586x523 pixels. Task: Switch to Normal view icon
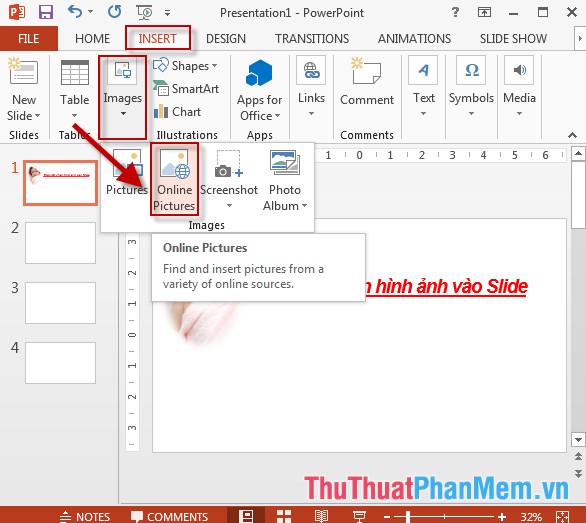tap(246, 516)
